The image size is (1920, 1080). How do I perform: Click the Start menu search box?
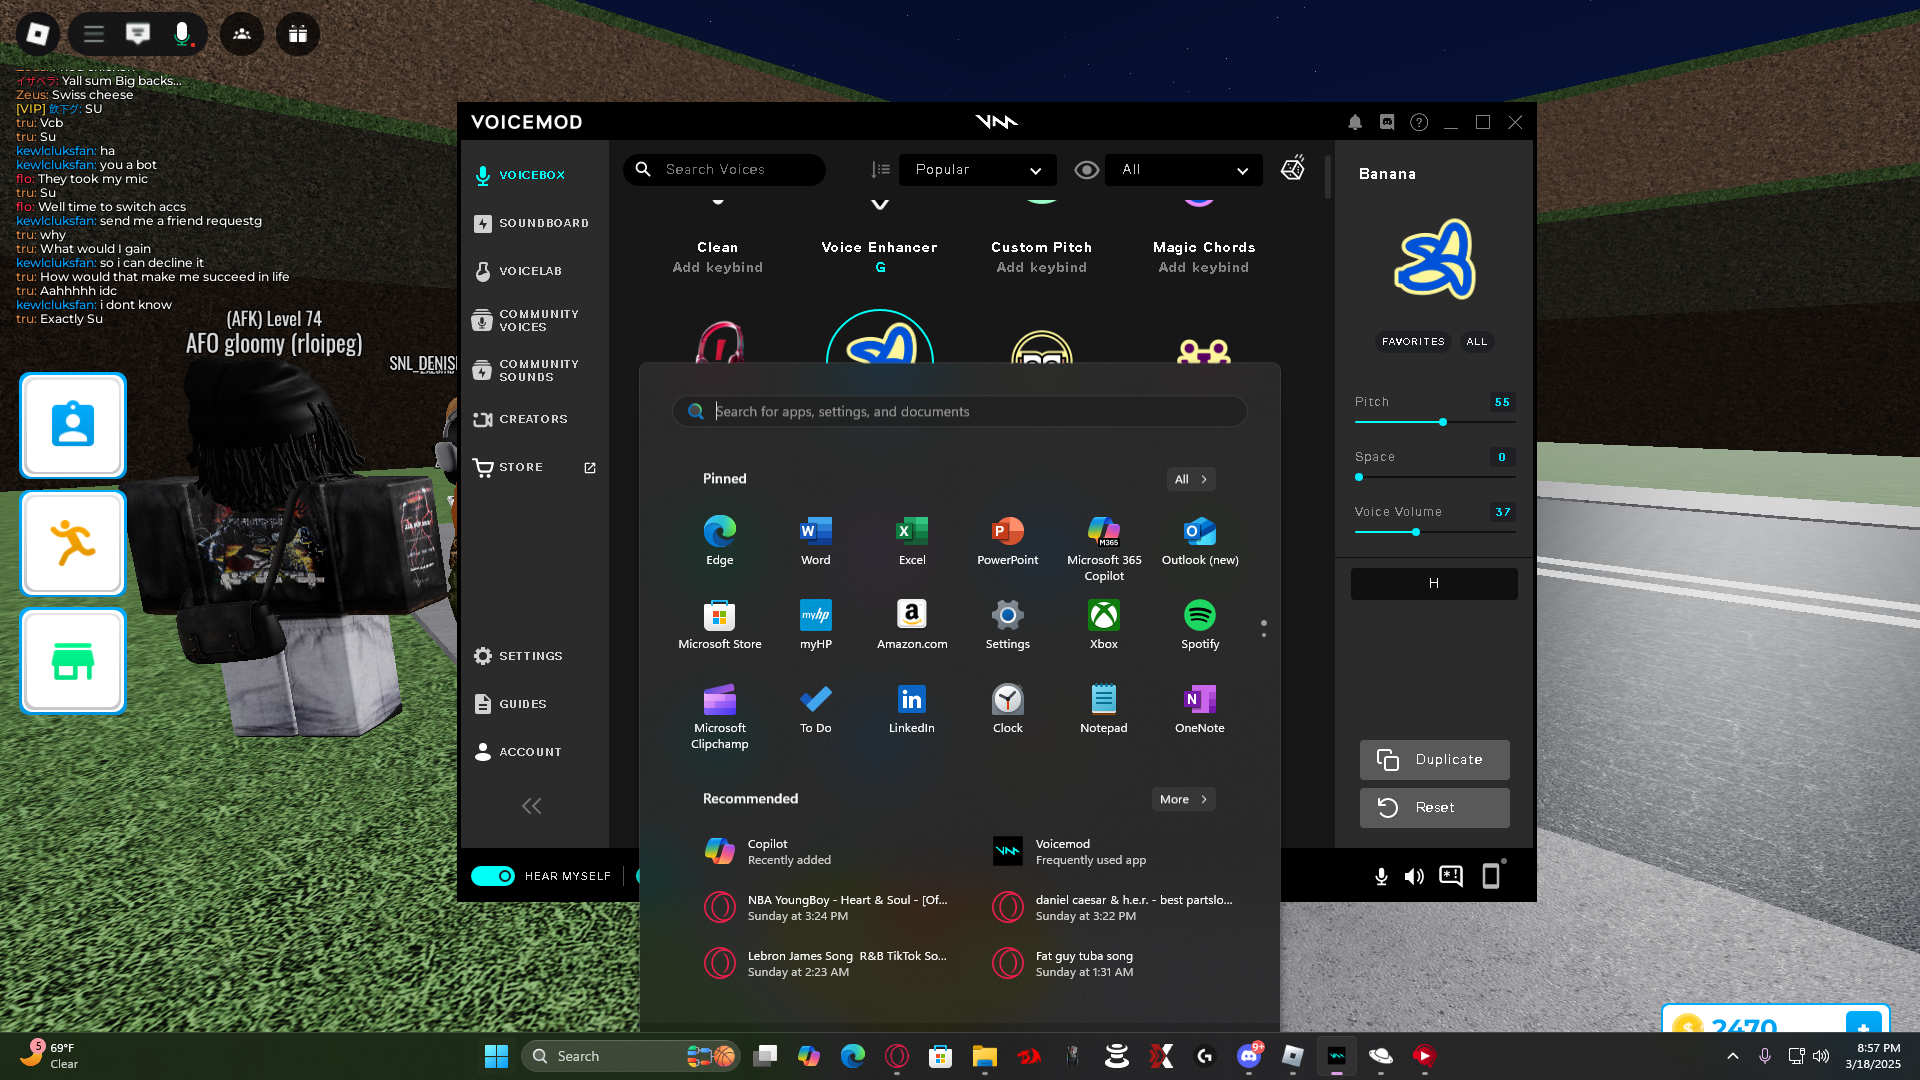coord(960,411)
